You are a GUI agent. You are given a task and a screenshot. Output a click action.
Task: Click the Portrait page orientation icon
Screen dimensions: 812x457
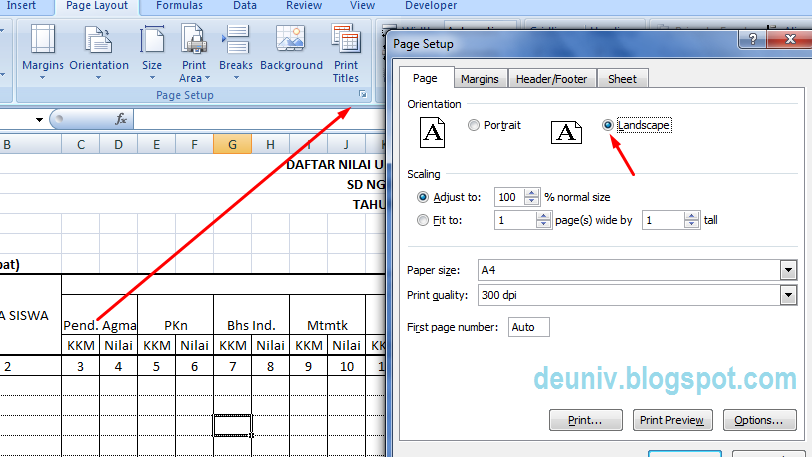pos(432,133)
